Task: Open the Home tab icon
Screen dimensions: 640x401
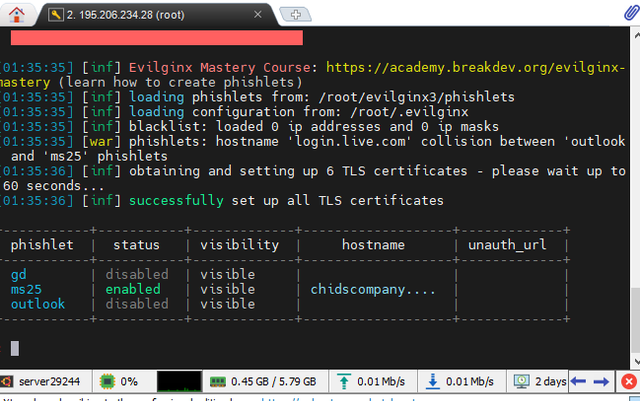Action: (16, 15)
